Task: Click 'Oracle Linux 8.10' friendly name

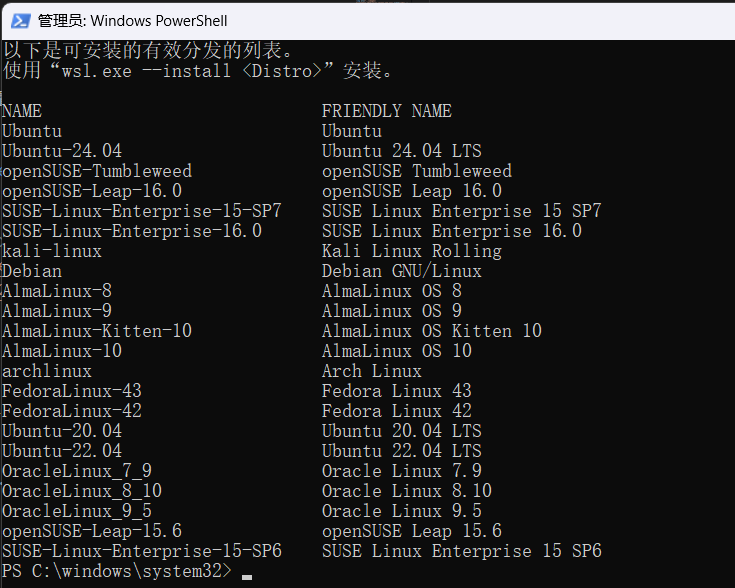Action: [407, 491]
